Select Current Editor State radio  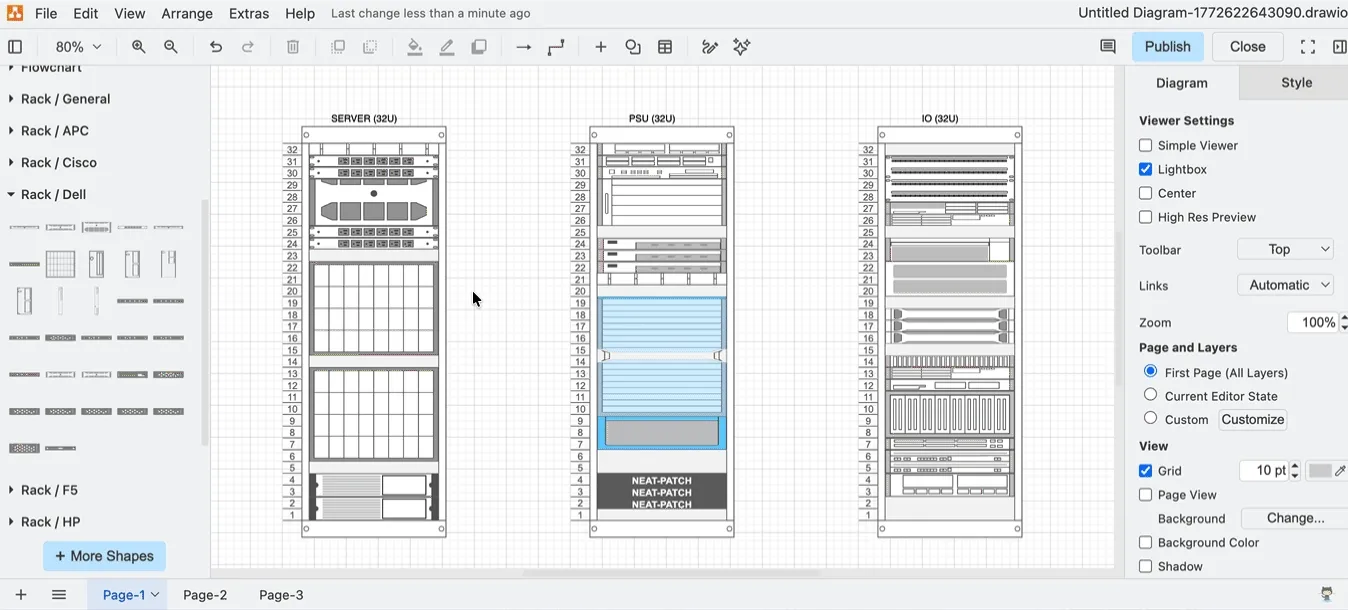pyautogui.click(x=1151, y=395)
